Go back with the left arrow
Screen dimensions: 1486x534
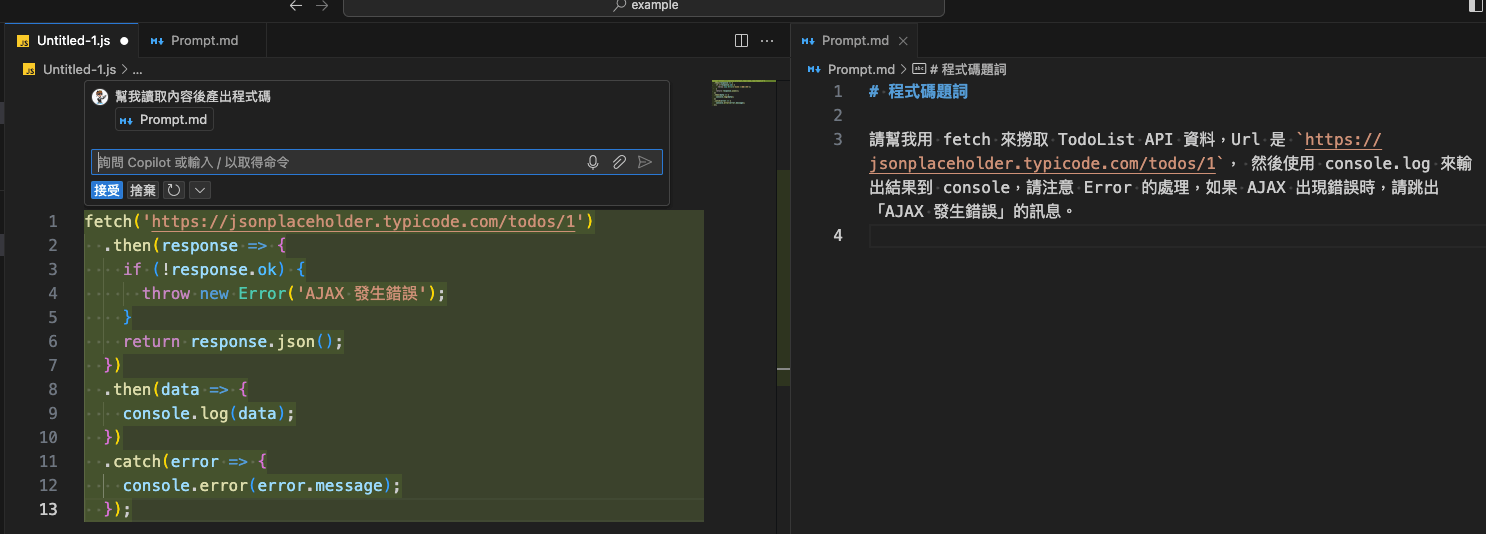click(295, 6)
